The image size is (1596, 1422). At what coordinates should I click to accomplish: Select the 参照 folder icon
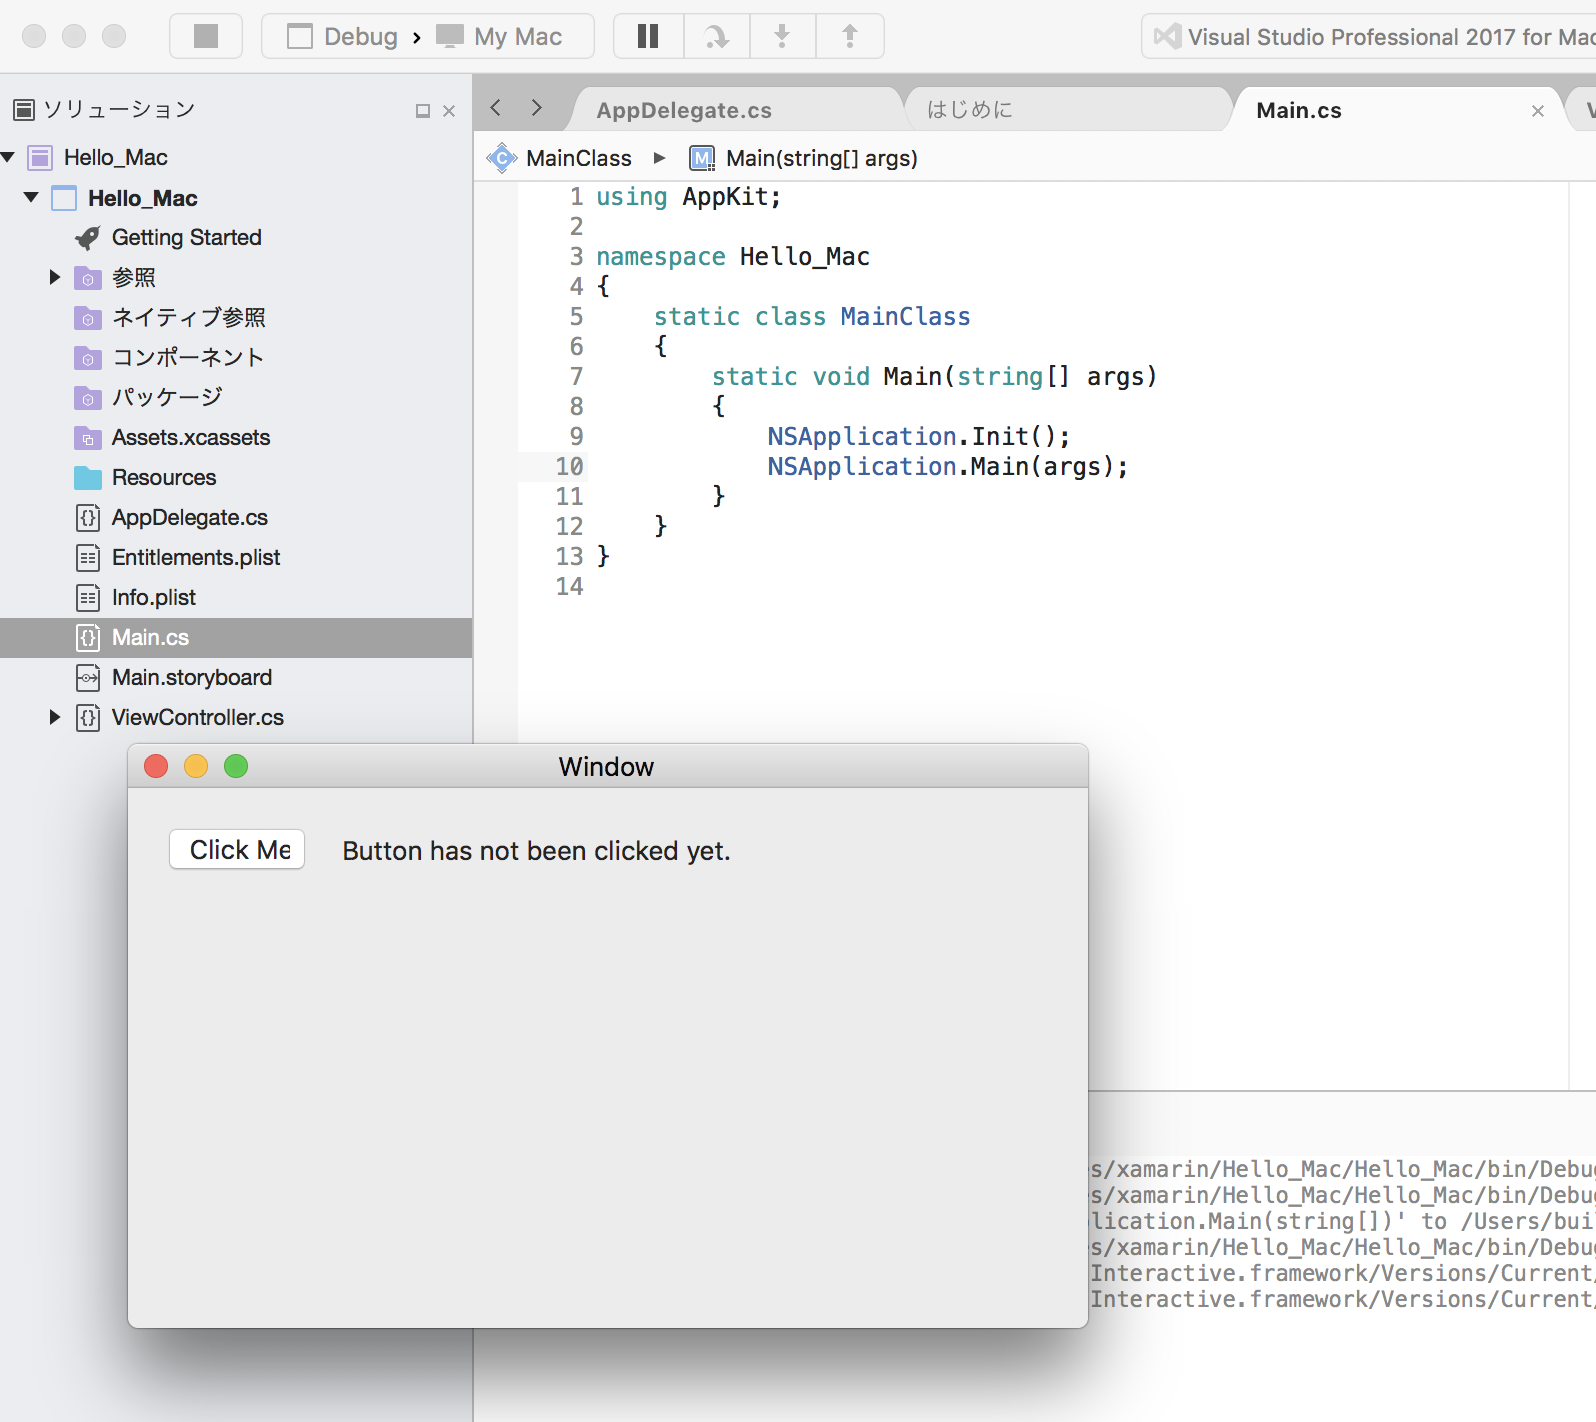[x=88, y=278]
